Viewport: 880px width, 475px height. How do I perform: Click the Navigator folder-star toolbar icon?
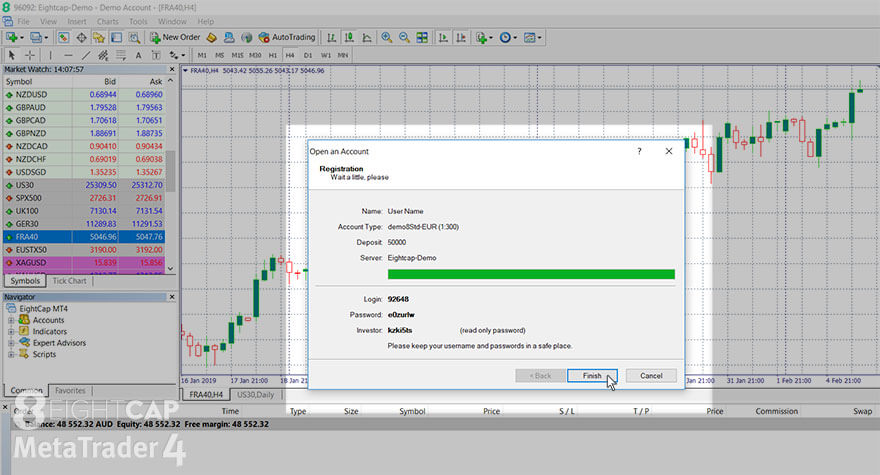coord(99,38)
